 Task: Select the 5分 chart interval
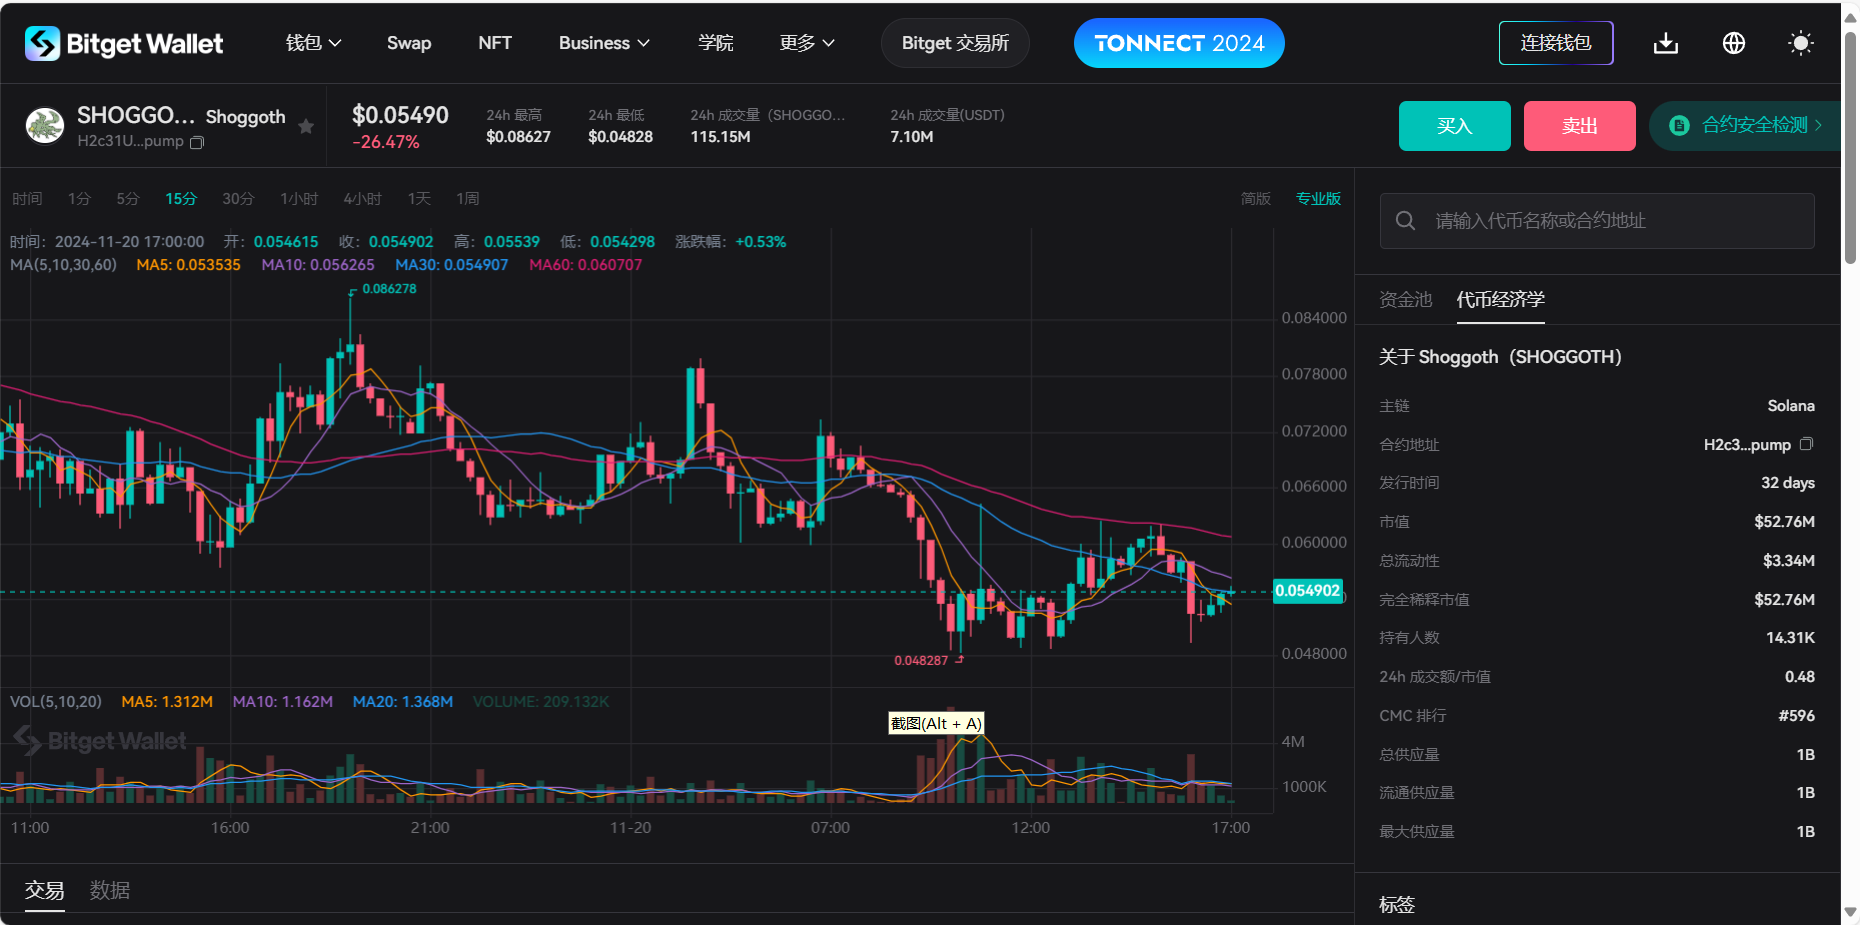coord(128,199)
